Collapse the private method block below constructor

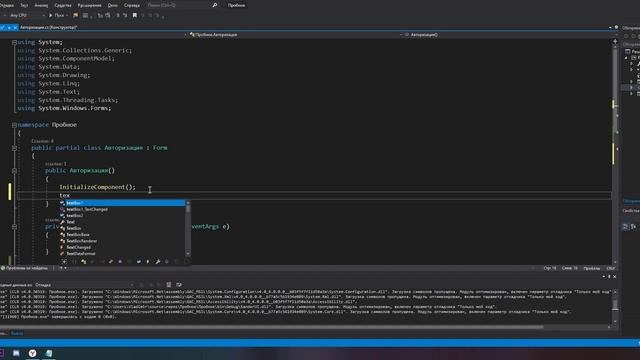(x=14, y=227)
